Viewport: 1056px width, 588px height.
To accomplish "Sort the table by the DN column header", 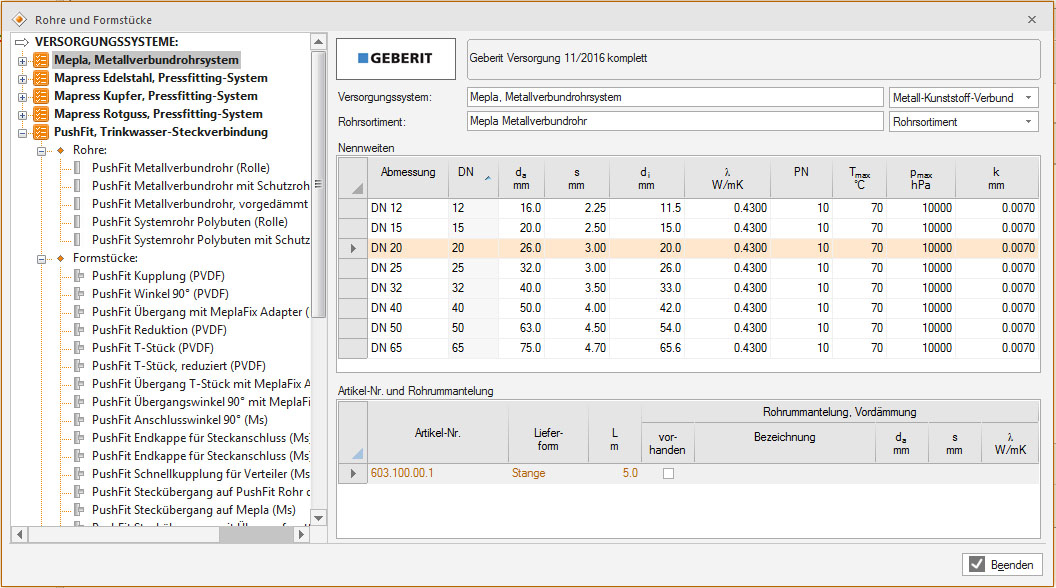I will click(x=473, y=178).
